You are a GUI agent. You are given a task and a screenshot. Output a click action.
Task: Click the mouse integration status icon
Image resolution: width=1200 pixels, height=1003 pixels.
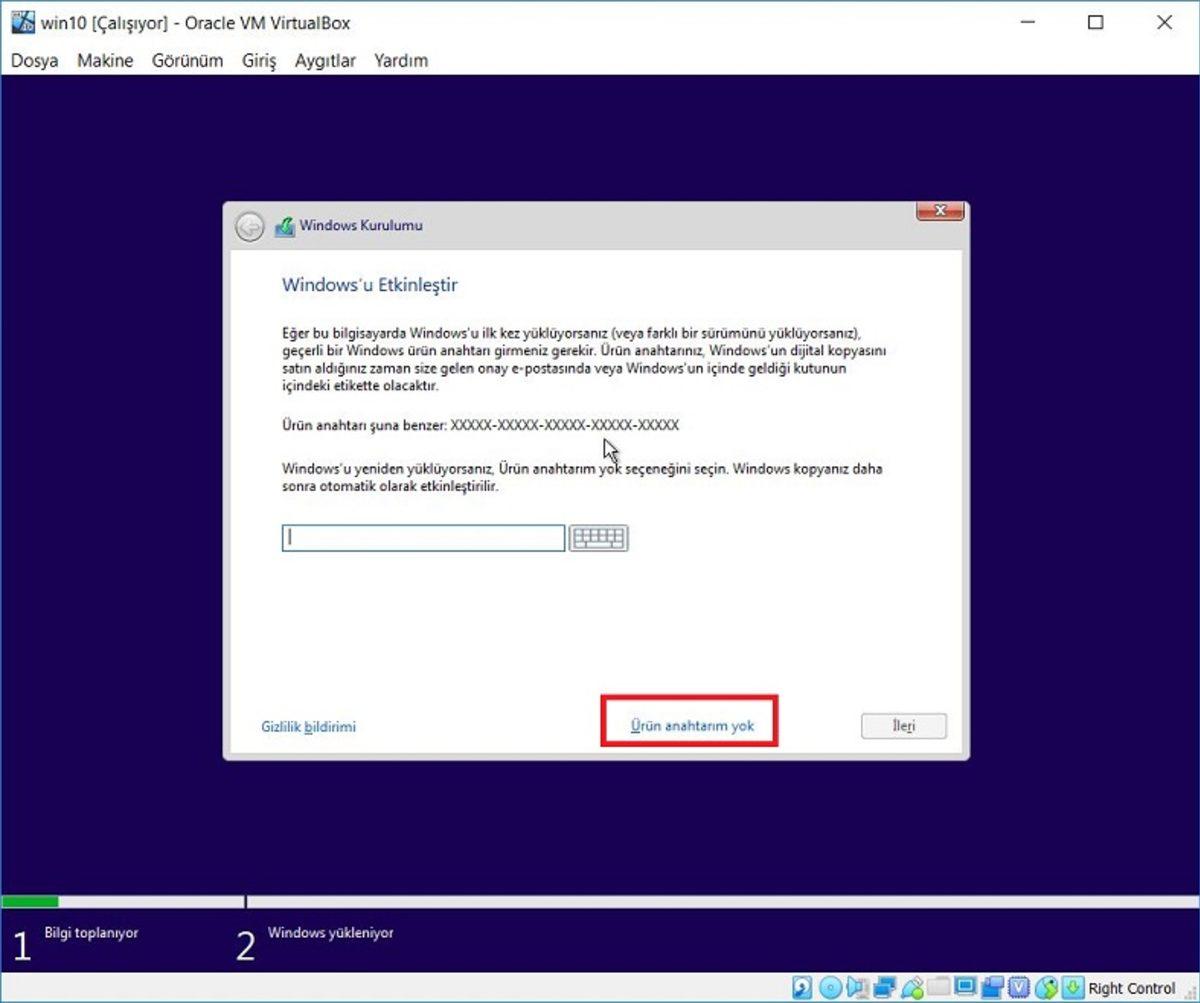1046,988
